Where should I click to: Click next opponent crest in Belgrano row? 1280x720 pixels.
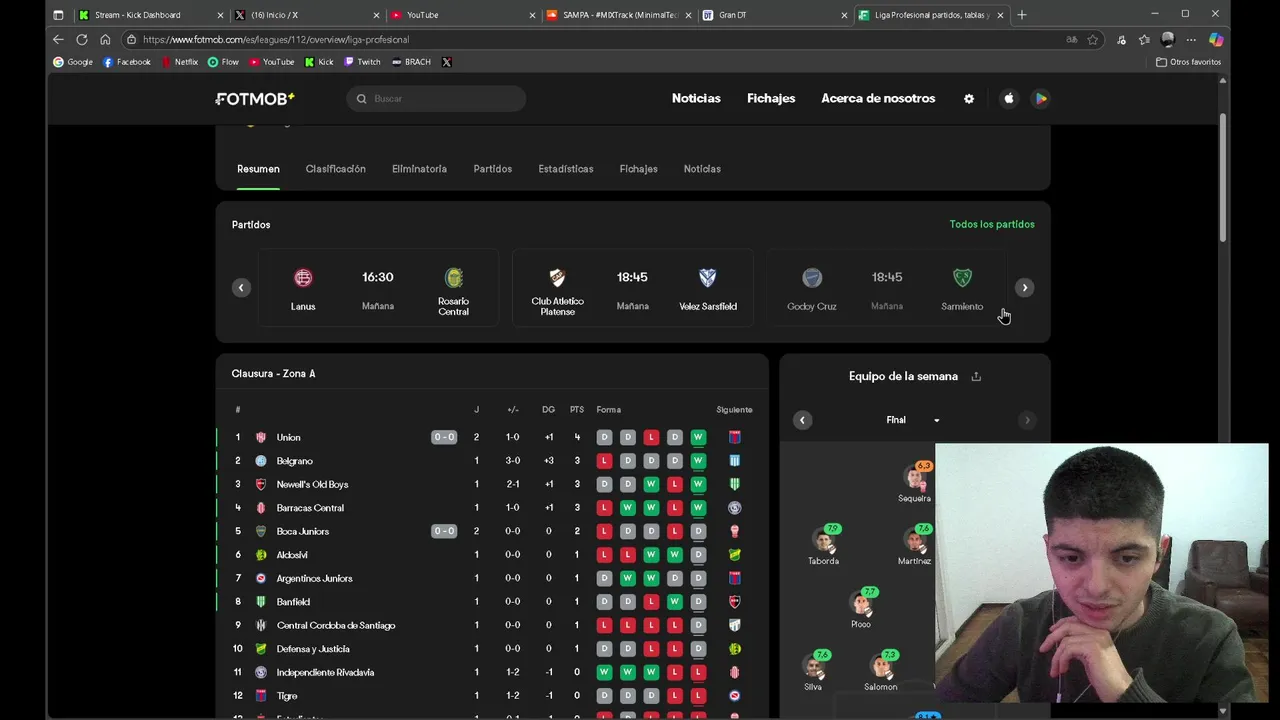click(x=735, y=461)
